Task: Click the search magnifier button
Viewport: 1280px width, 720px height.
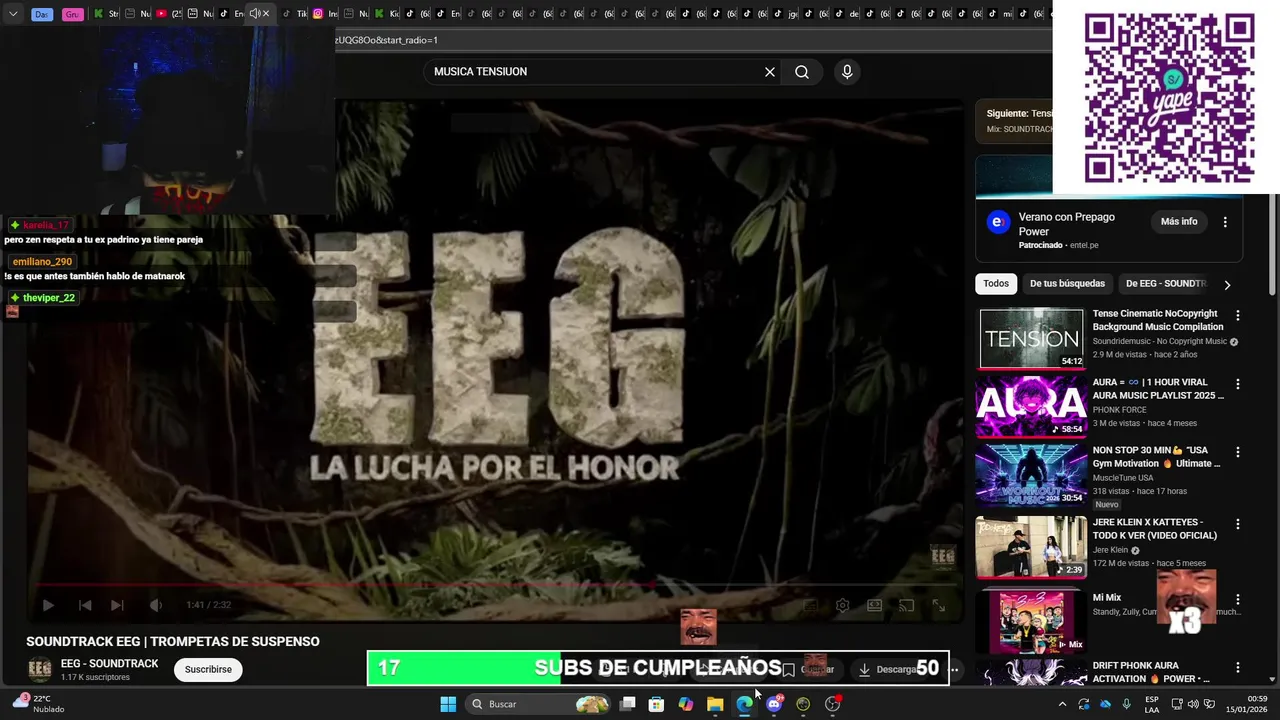Action: pos(802,72)
